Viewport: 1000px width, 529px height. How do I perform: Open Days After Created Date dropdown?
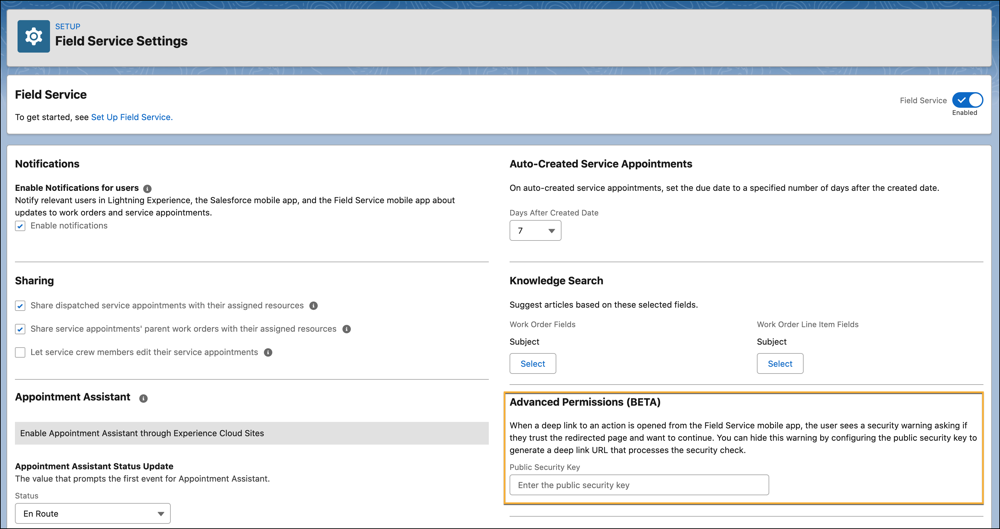point(535,230)
